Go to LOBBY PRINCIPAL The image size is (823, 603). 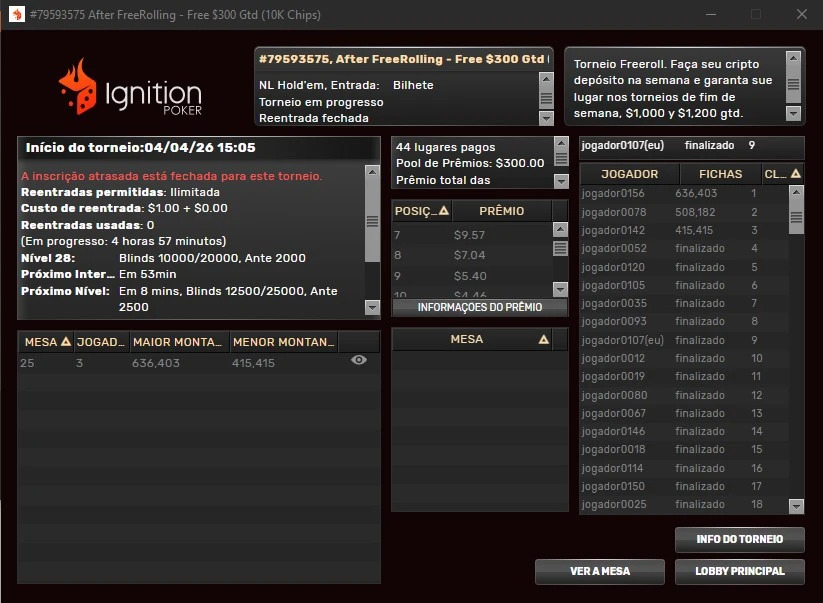pyautogui.click(x=739, y=572)
